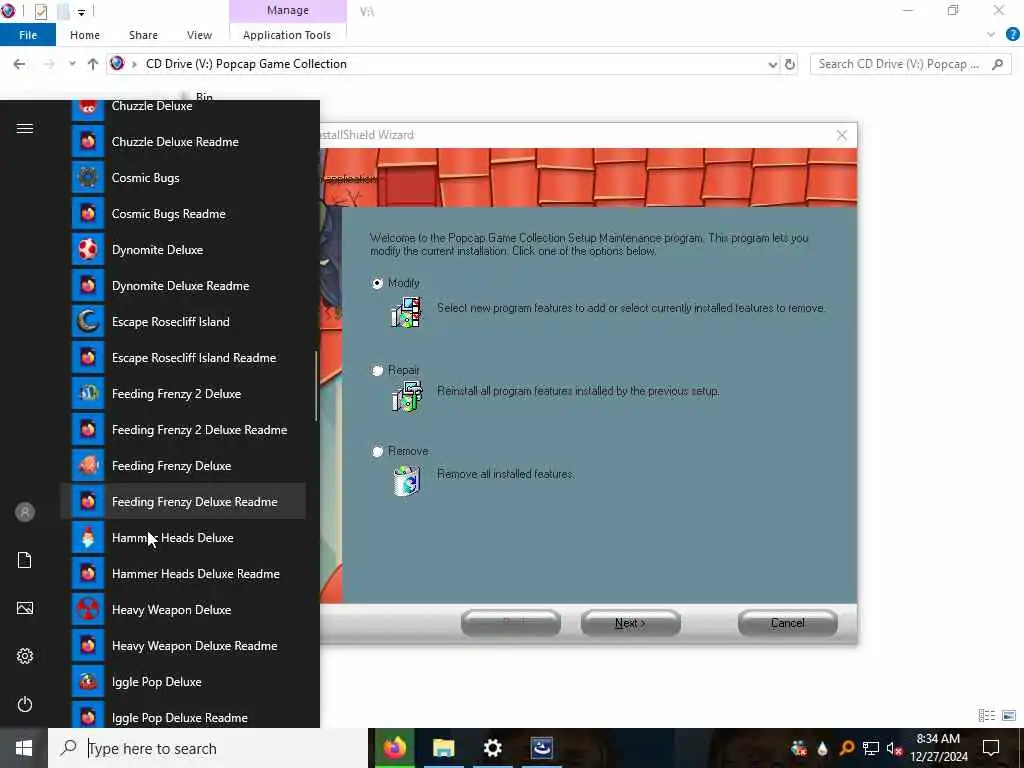The width and height of the screenshot is (1024, 768).
Task: Click the Dynomite Deluxe Readme icon
Action: click(x=88, y=285)
